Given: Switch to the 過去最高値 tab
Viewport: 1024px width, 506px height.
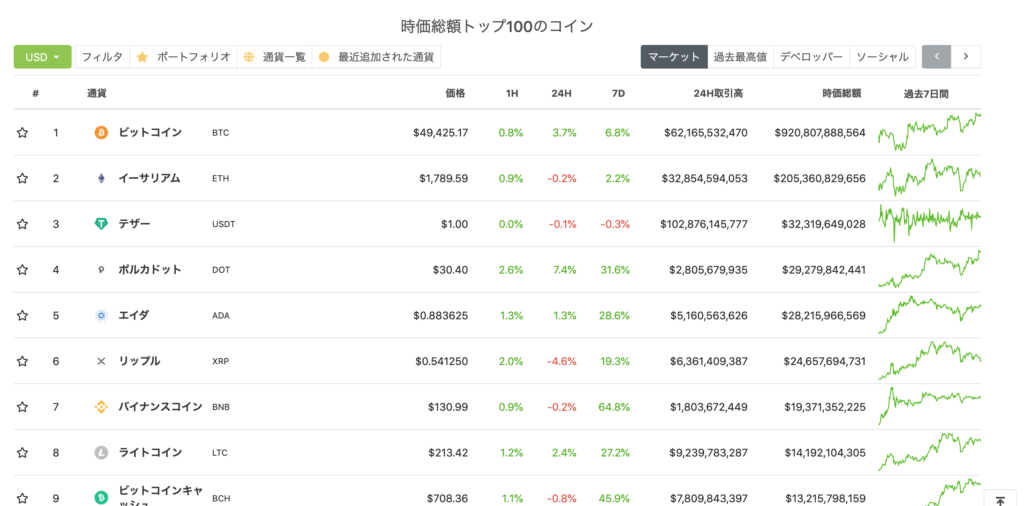Looking at the screenshot, I should [741, 57].
